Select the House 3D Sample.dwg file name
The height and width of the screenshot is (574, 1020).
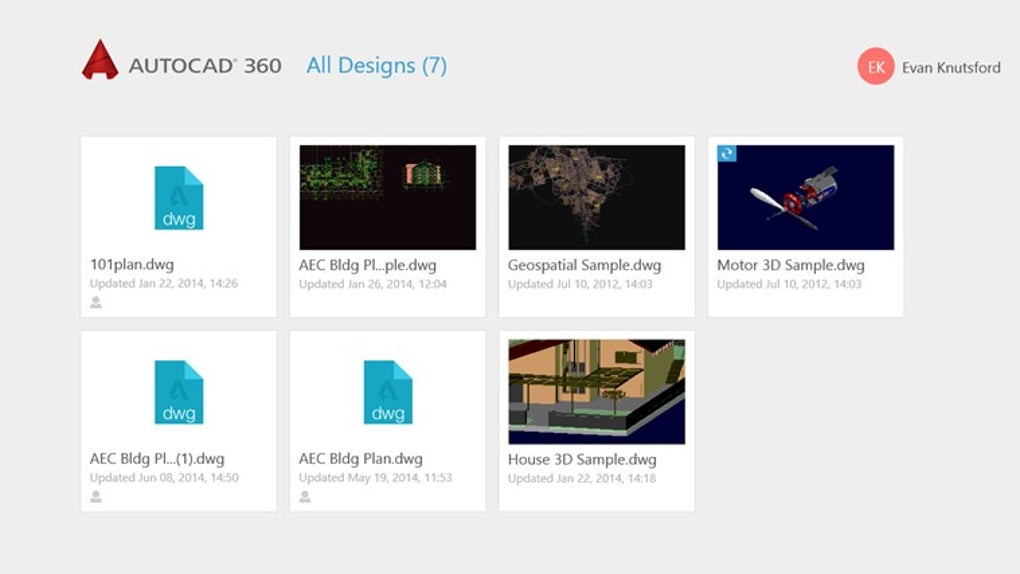[x=582, y=459]
